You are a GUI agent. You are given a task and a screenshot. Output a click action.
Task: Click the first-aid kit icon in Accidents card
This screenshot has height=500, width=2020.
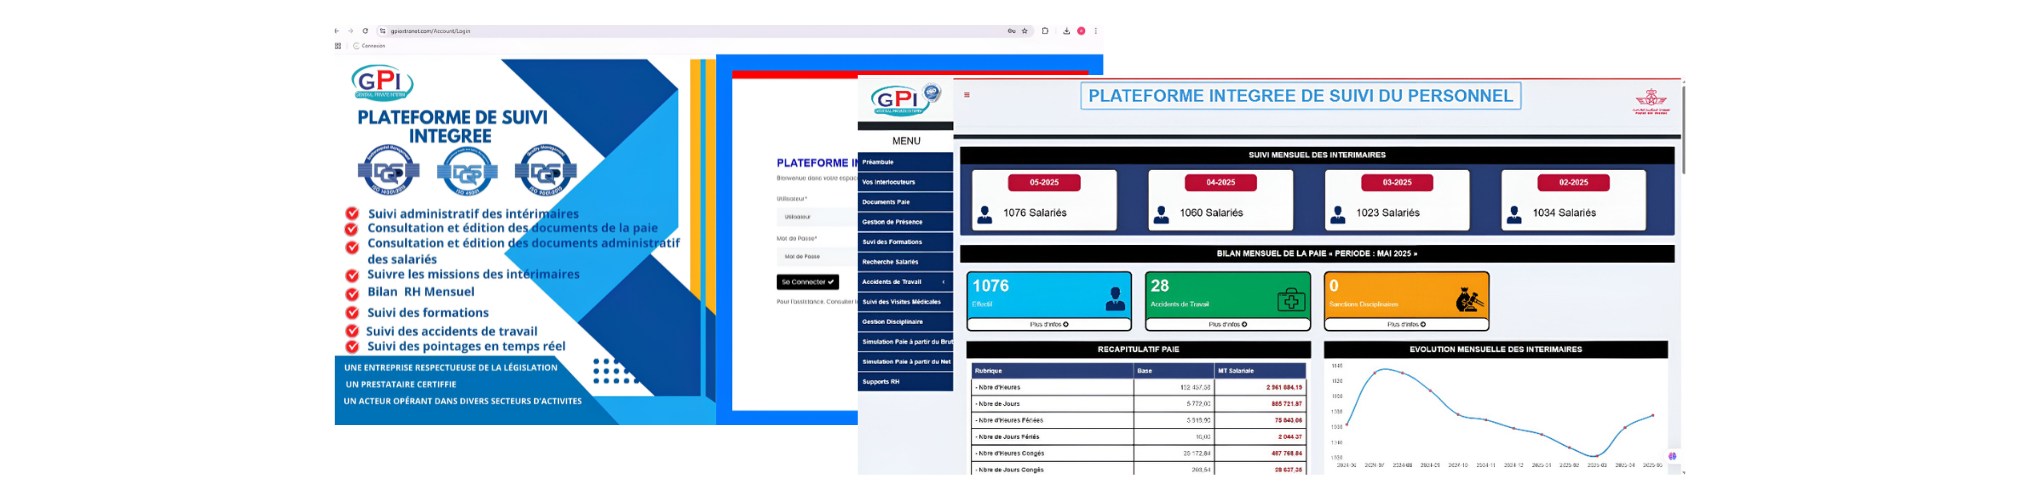click(1290, 299)
